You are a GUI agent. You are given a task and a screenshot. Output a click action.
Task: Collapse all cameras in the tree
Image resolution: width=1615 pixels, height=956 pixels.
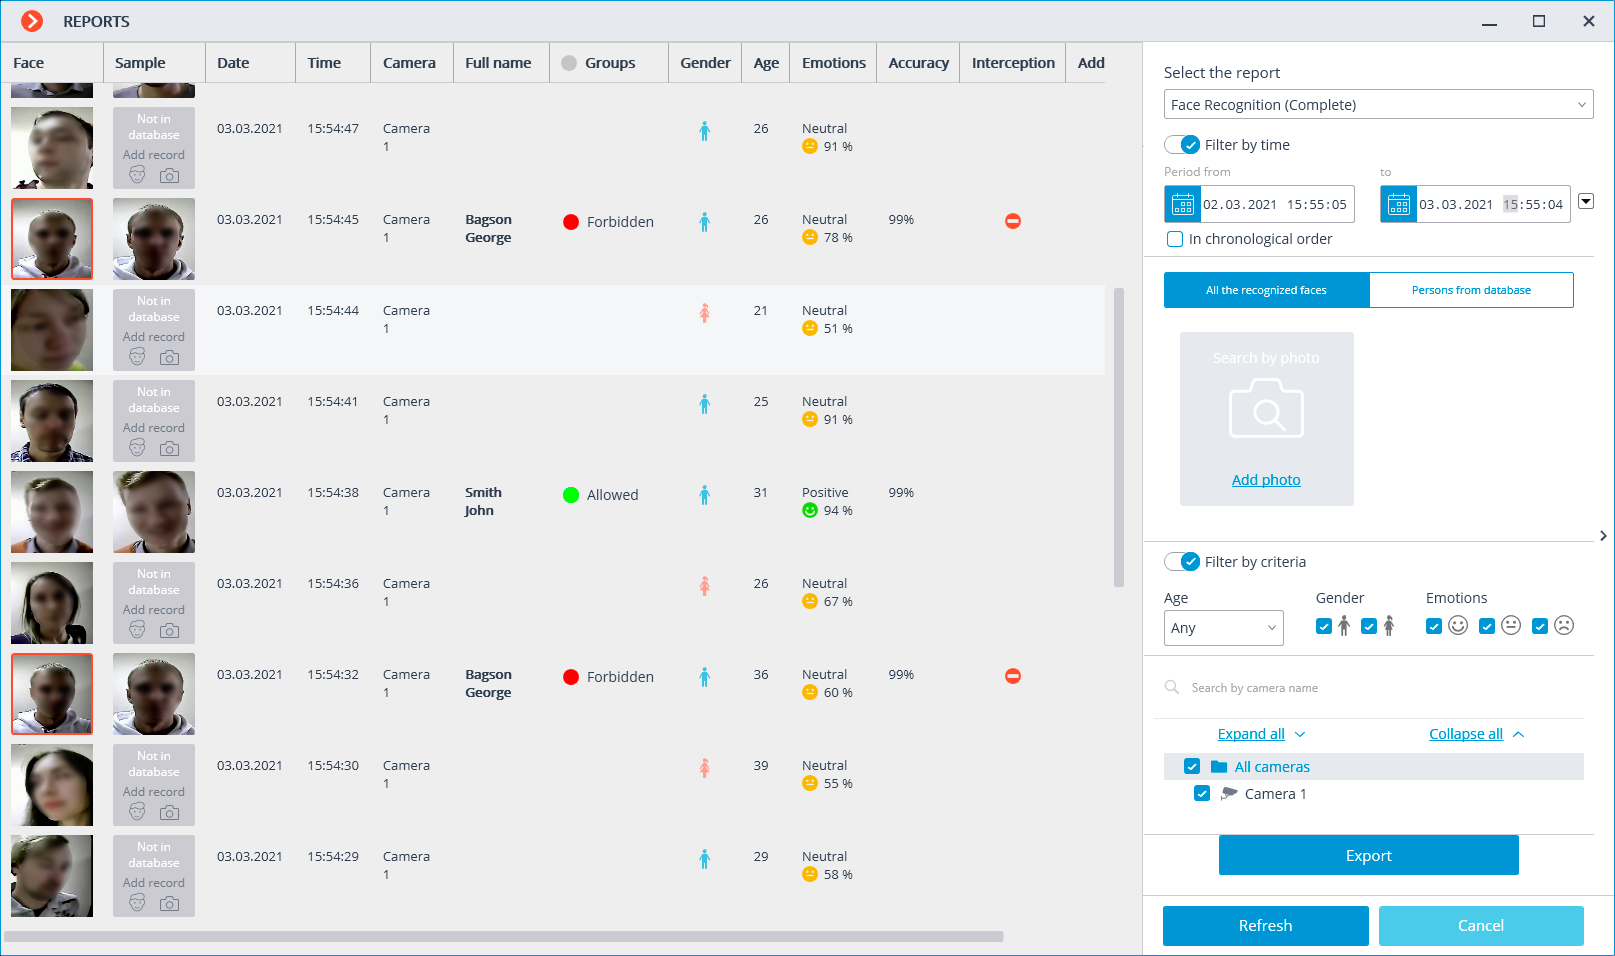[x=1476, y=734]
